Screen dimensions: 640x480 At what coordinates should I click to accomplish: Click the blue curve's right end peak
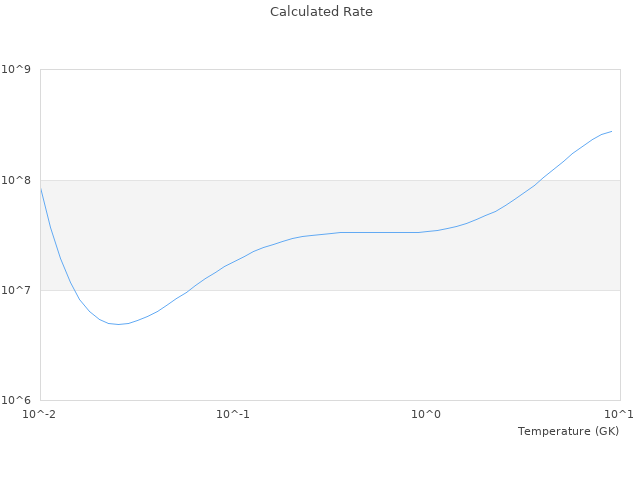click(611, 131)
